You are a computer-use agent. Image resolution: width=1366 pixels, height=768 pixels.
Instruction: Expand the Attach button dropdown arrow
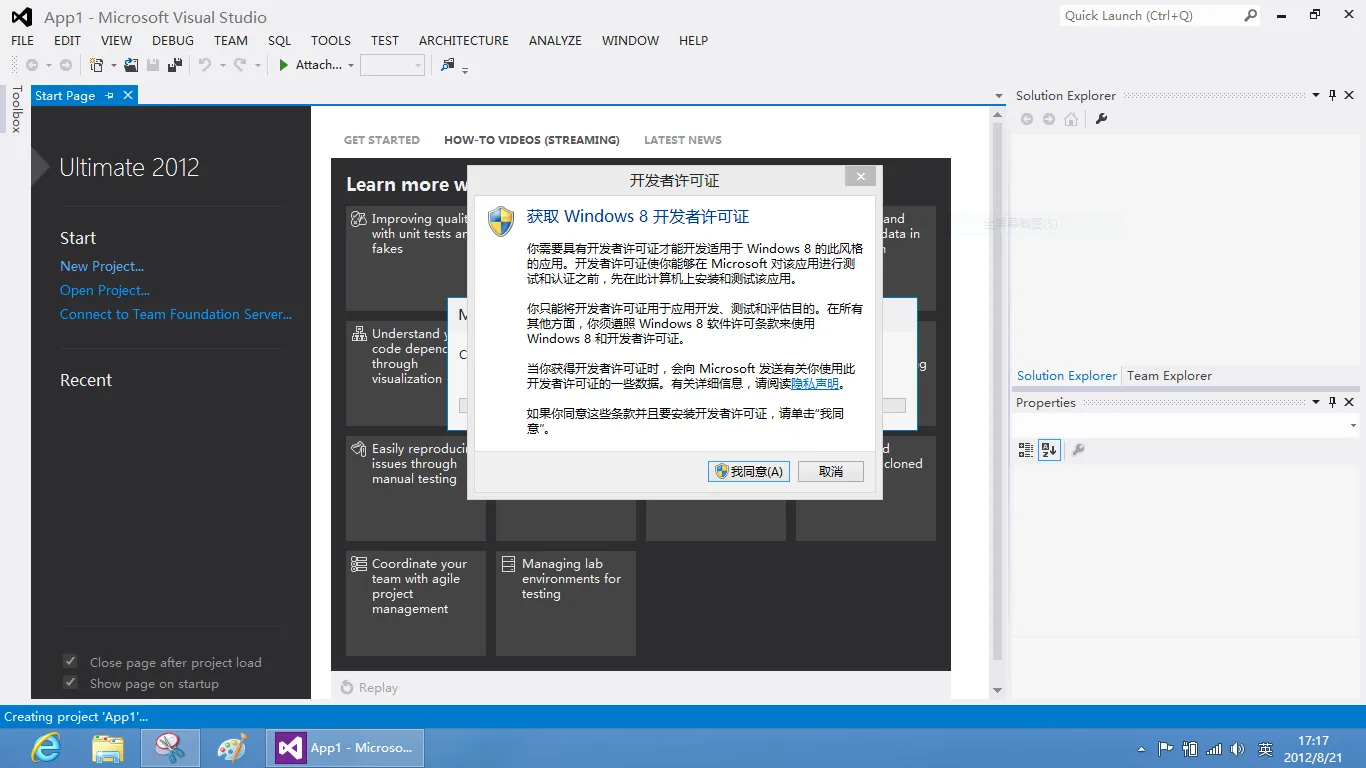tap(351, 66)
